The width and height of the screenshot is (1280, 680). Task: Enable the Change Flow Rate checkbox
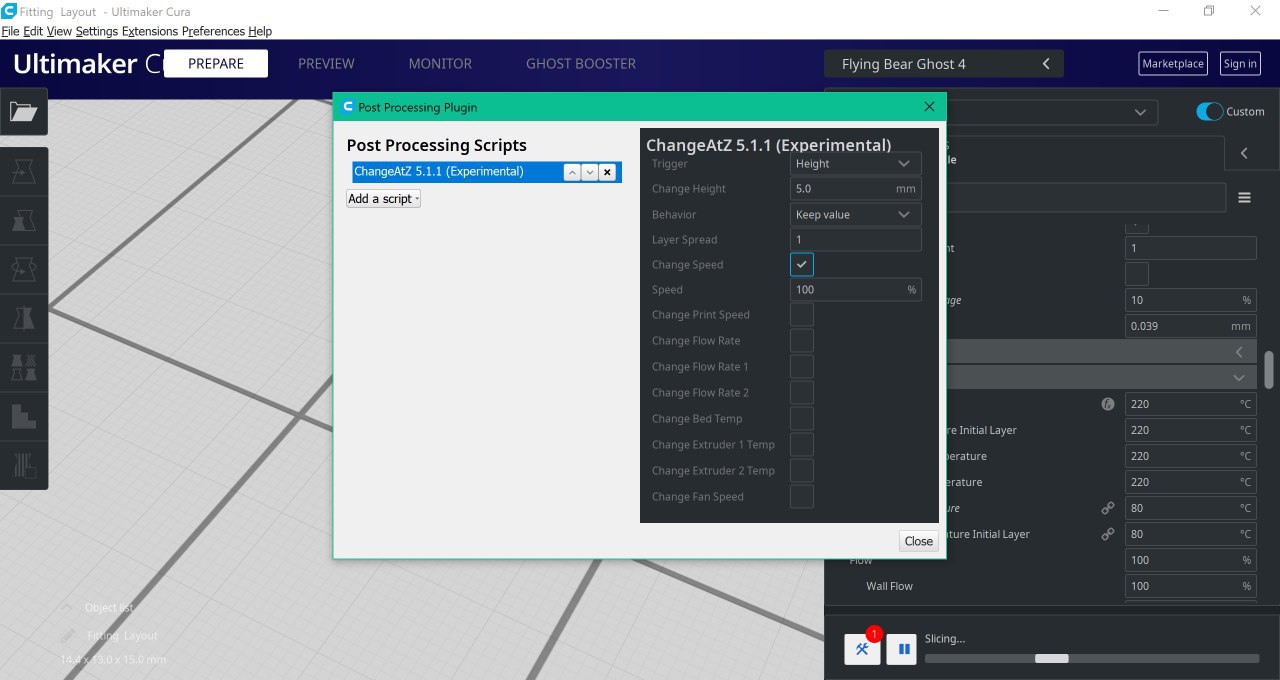click(802, 341)
